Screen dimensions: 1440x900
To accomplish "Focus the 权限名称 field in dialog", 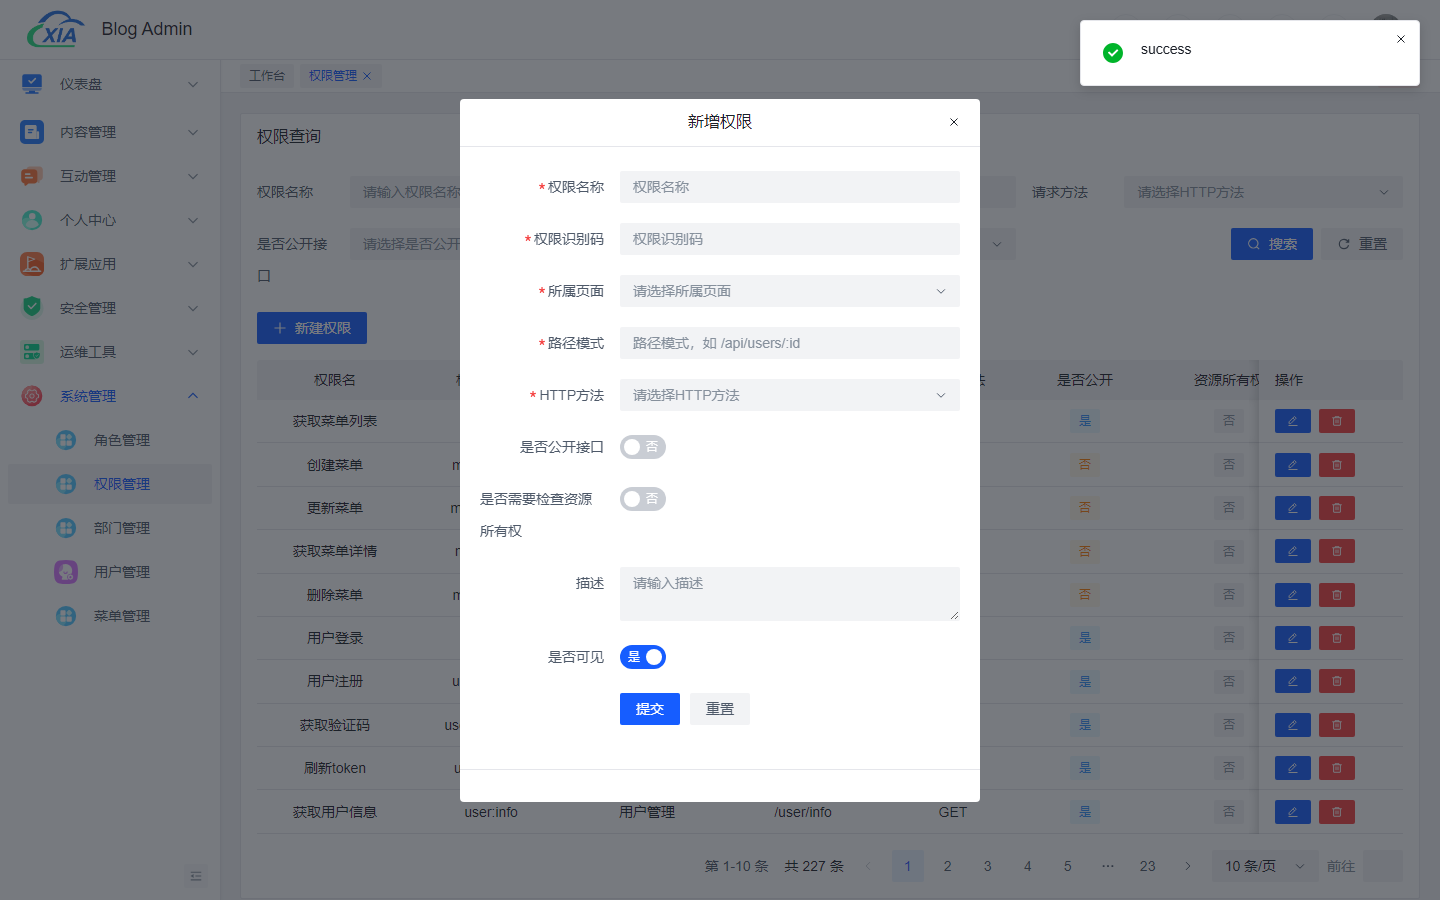I will [x=790, y=187].
